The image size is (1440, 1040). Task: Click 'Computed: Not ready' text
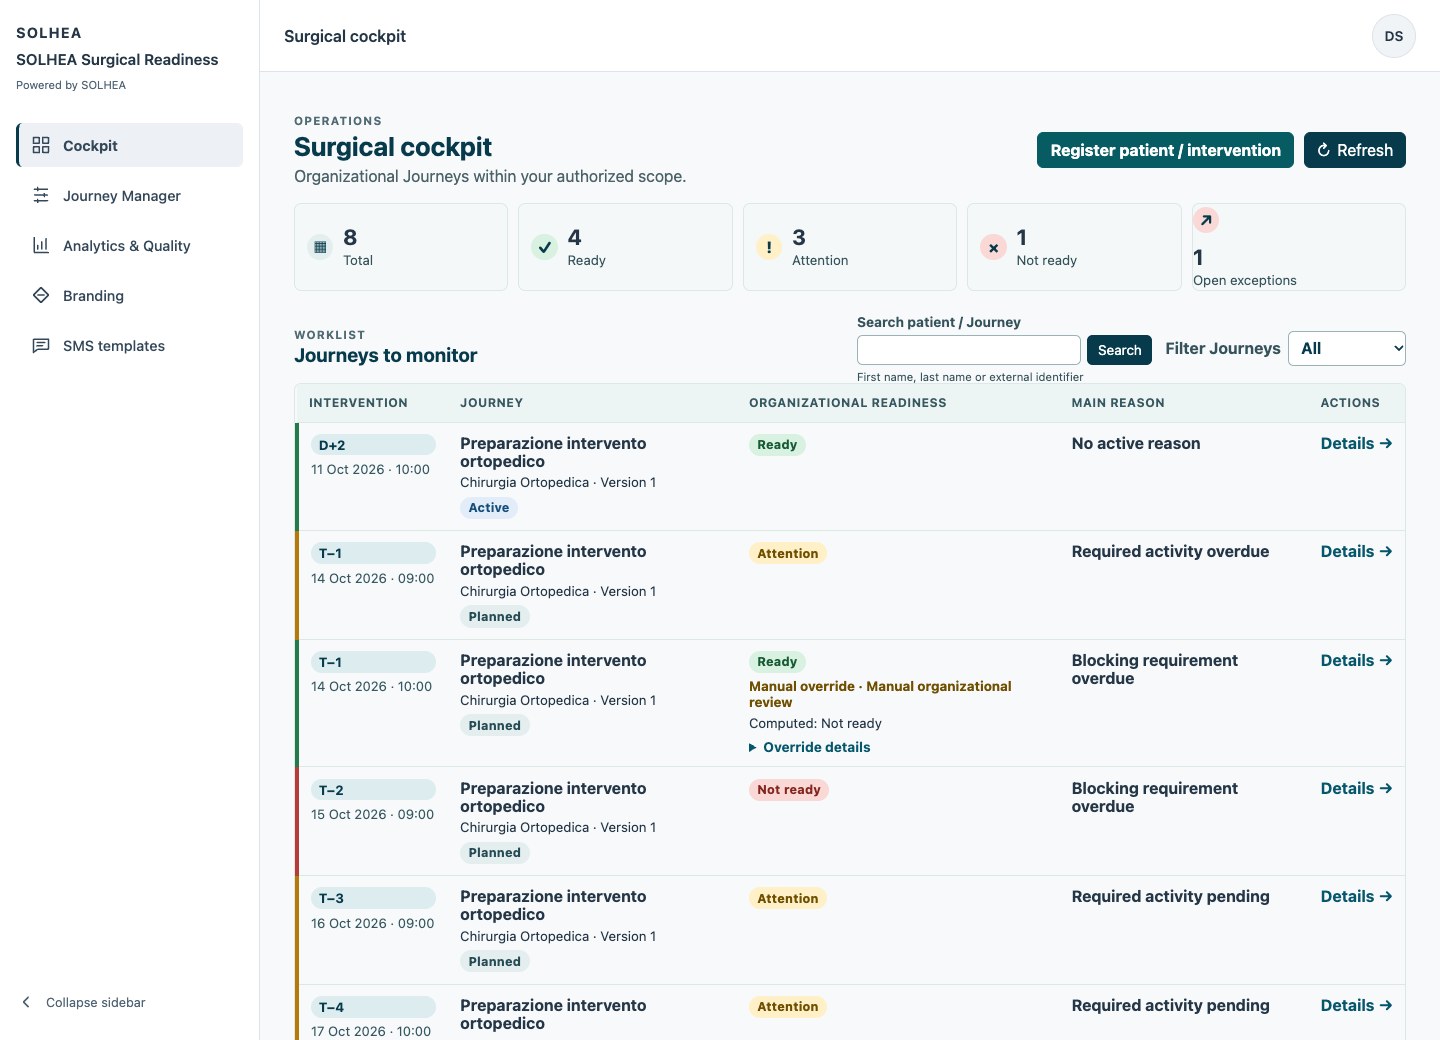click(x=815, y=723)
